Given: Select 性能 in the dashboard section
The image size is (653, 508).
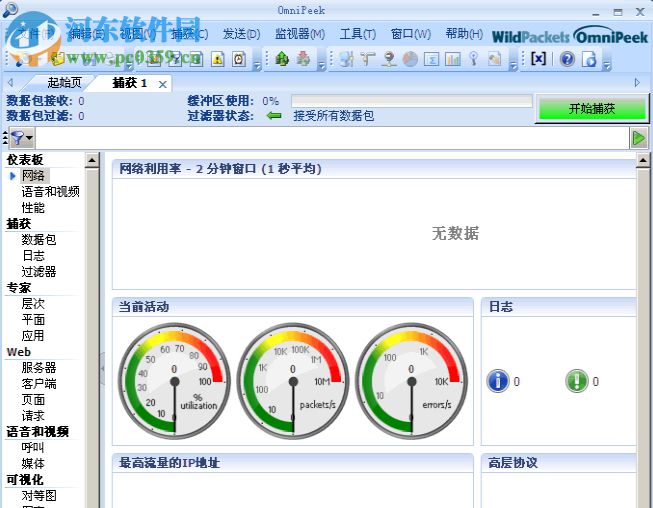Looking at the screenshot, I should [33, 207].
